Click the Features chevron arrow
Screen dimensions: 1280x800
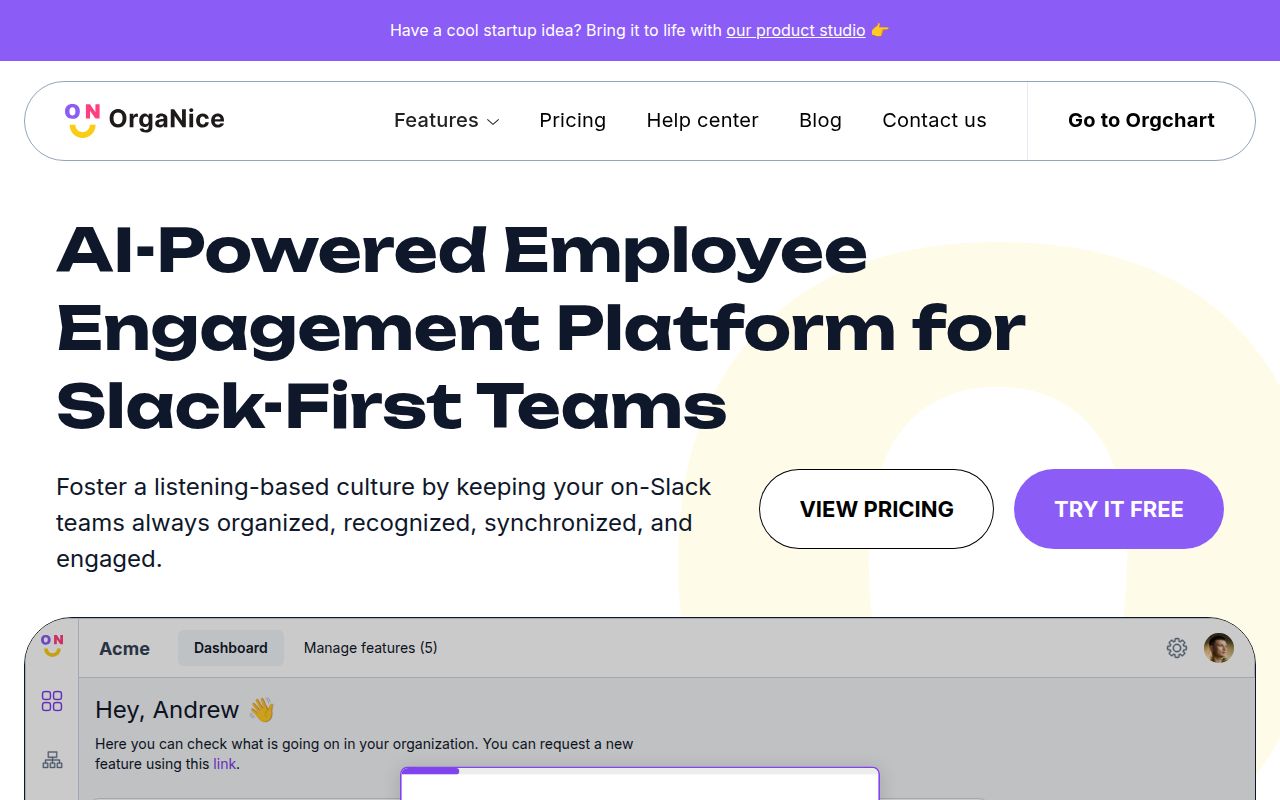pos(493,122)
